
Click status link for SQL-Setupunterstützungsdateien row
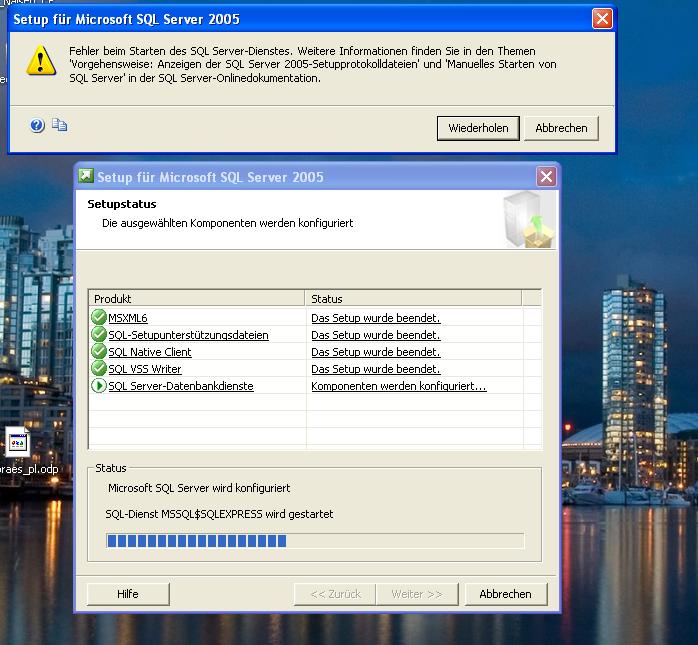point(376,335)
